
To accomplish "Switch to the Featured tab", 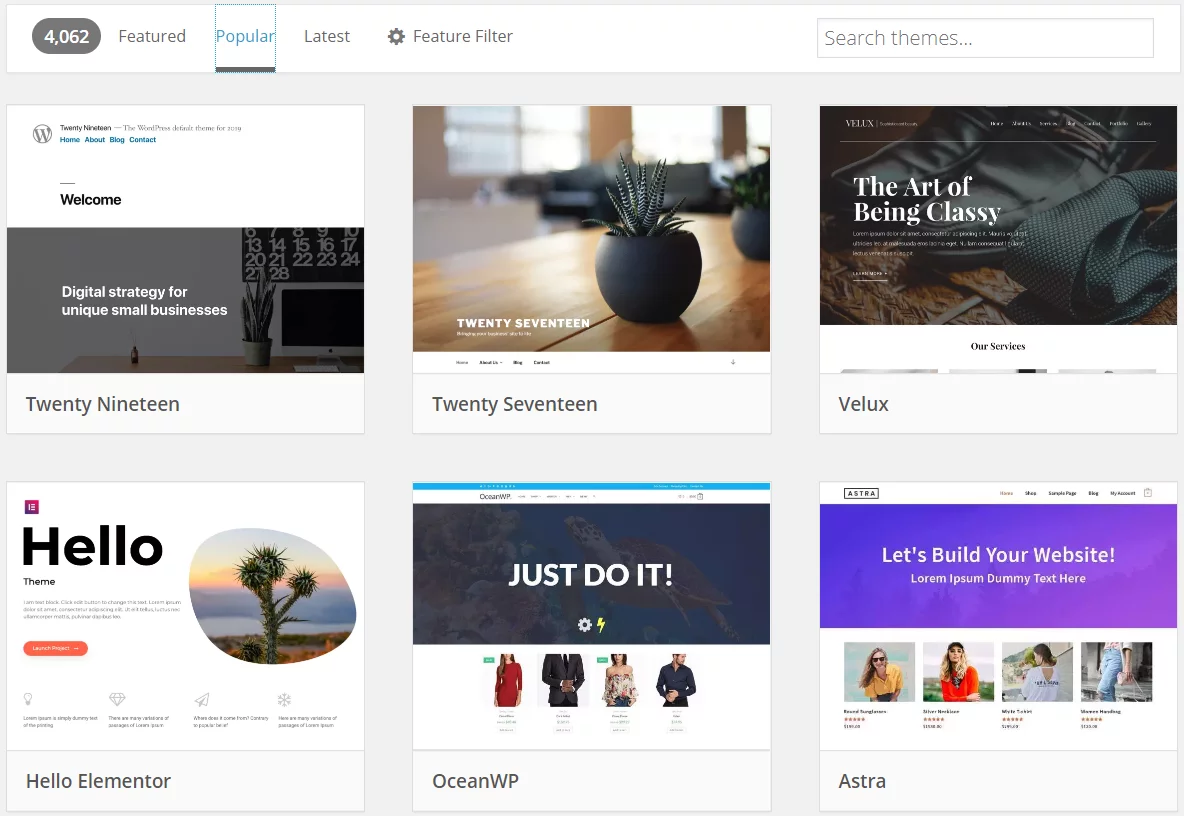I will click(x=152, y=36).
